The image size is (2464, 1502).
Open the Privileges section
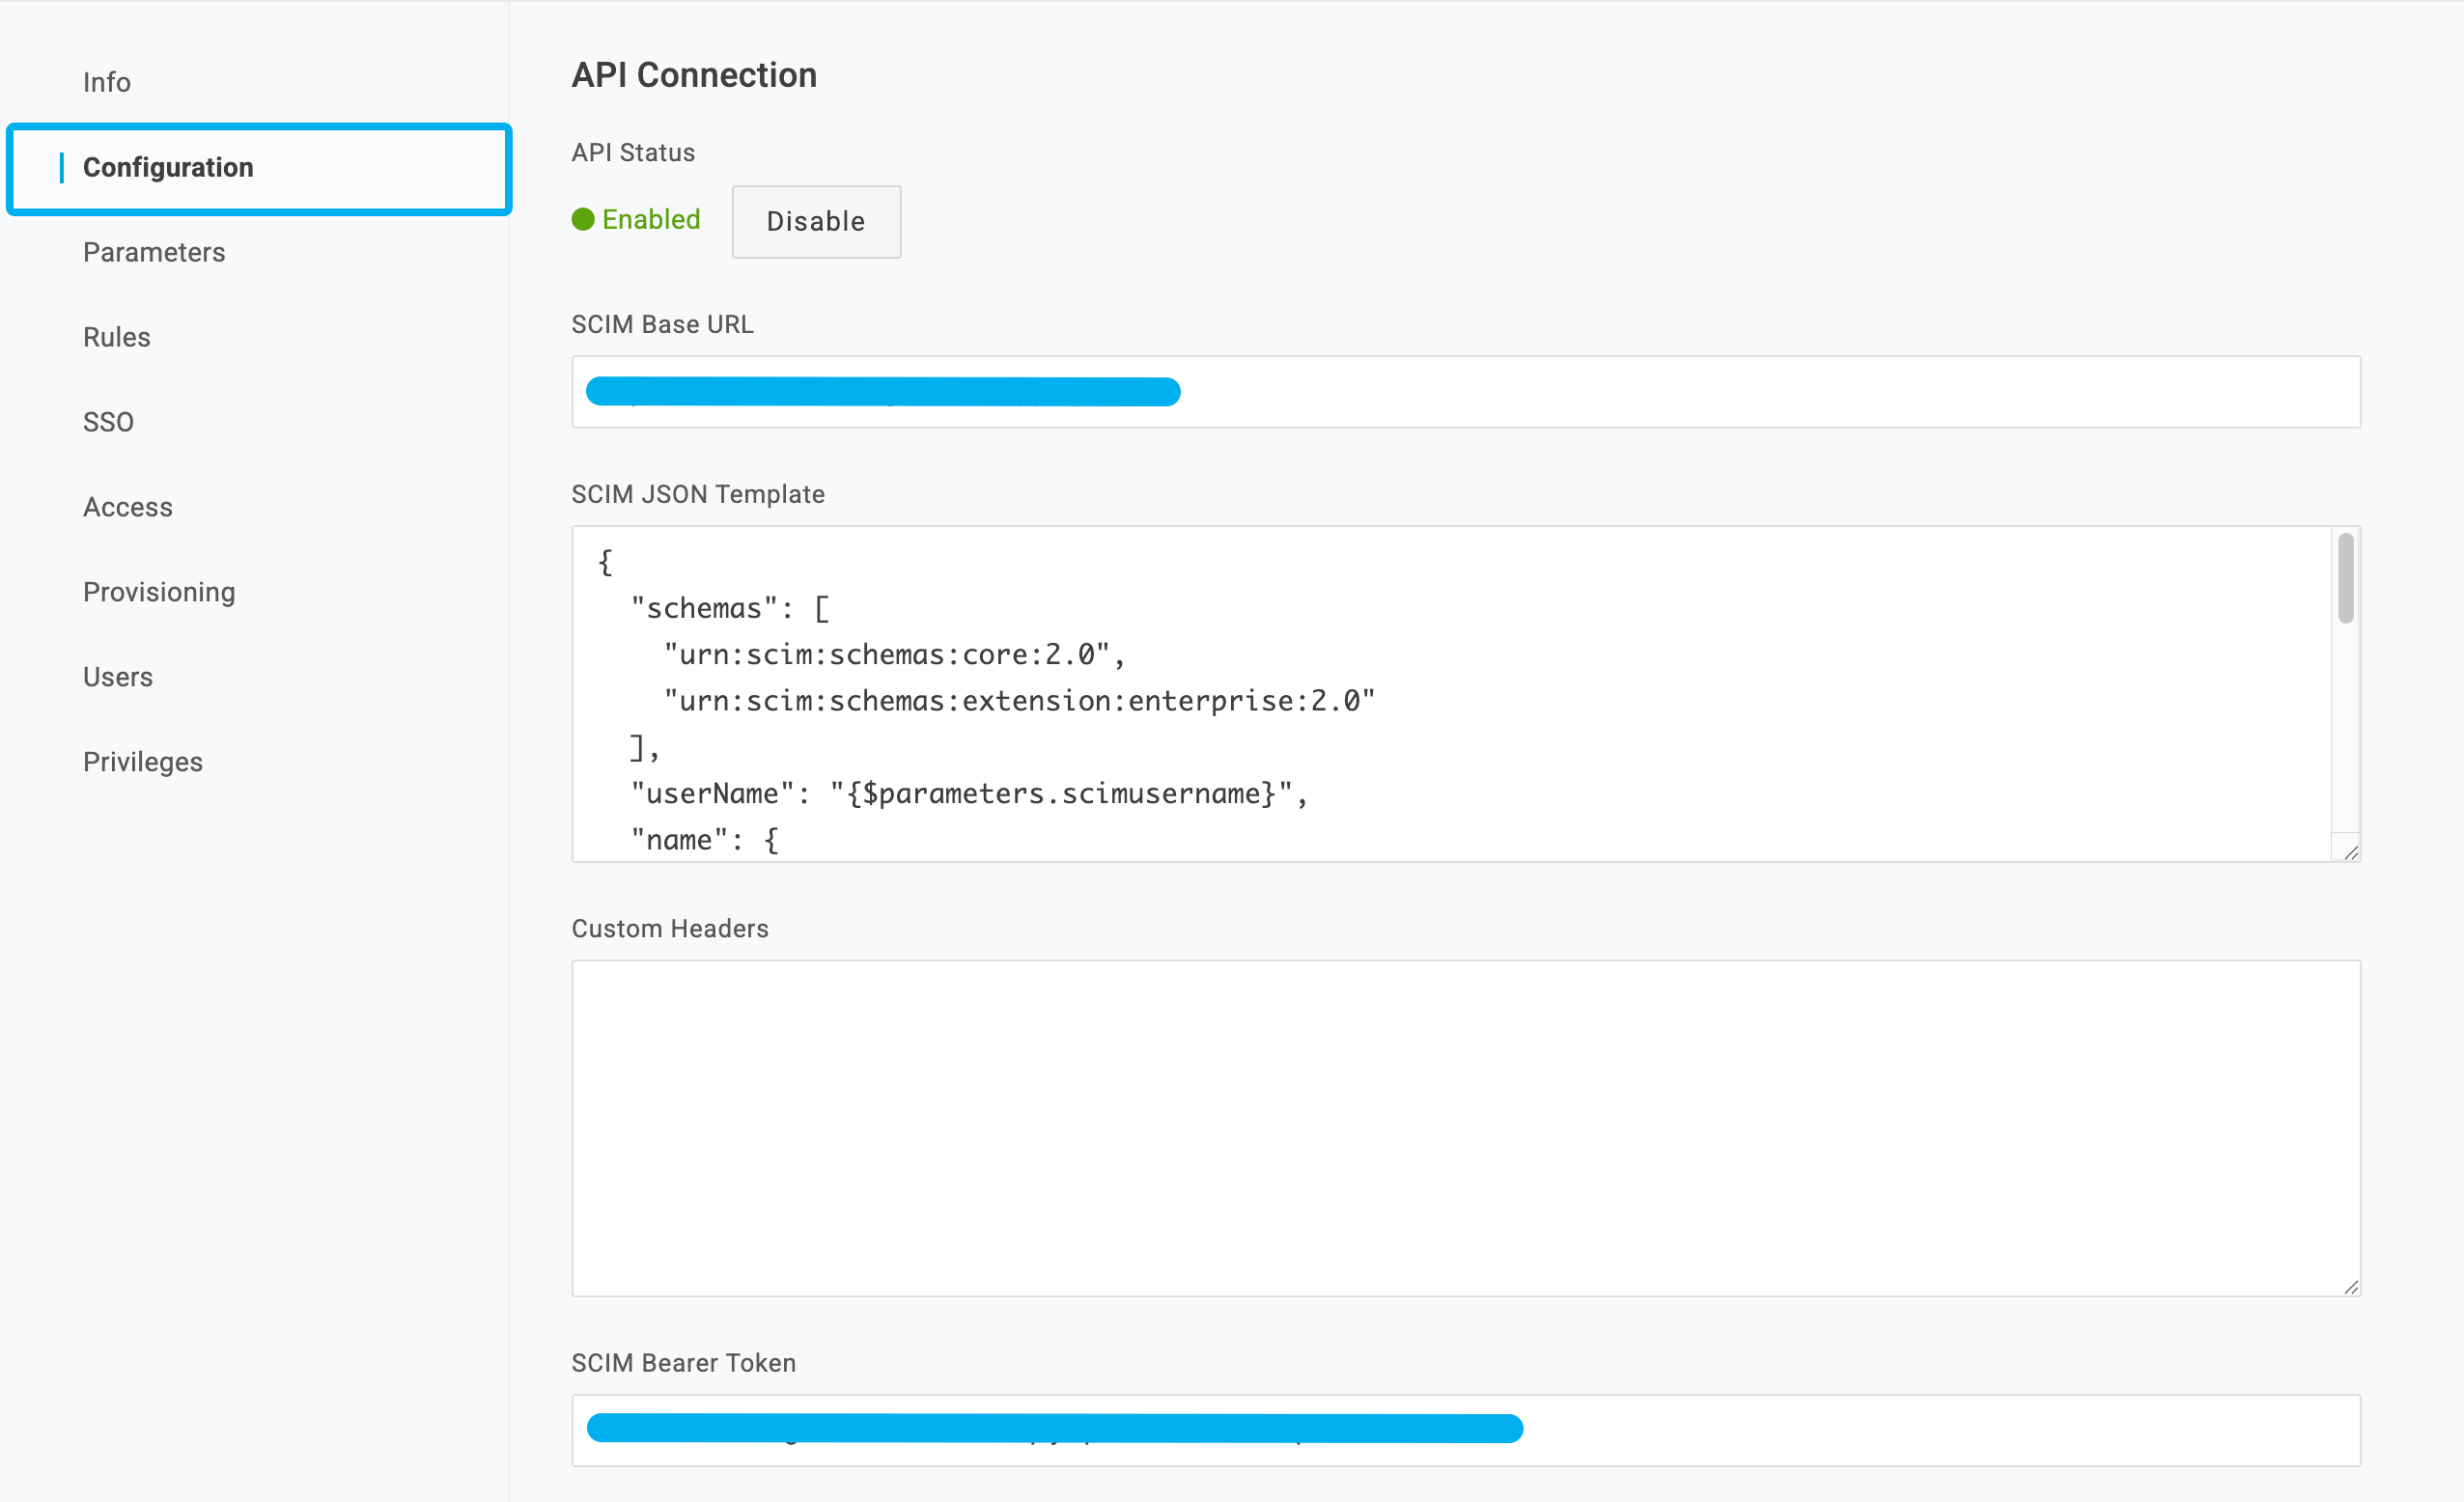point(143,761)
